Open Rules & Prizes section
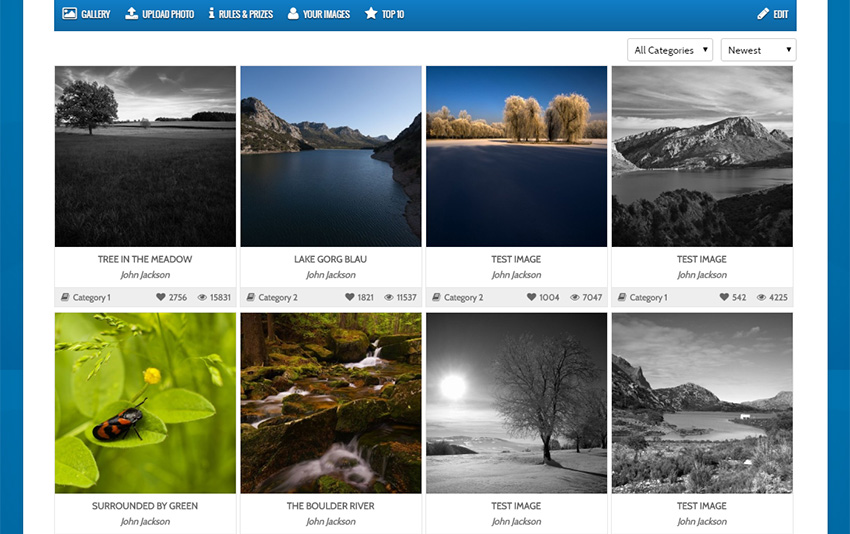 click(241, 14)
